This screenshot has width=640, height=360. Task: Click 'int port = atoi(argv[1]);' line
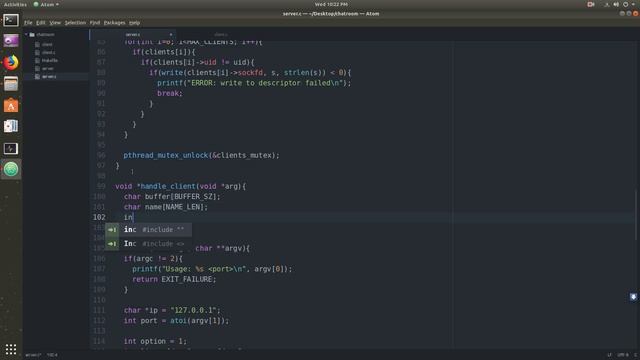177,321
